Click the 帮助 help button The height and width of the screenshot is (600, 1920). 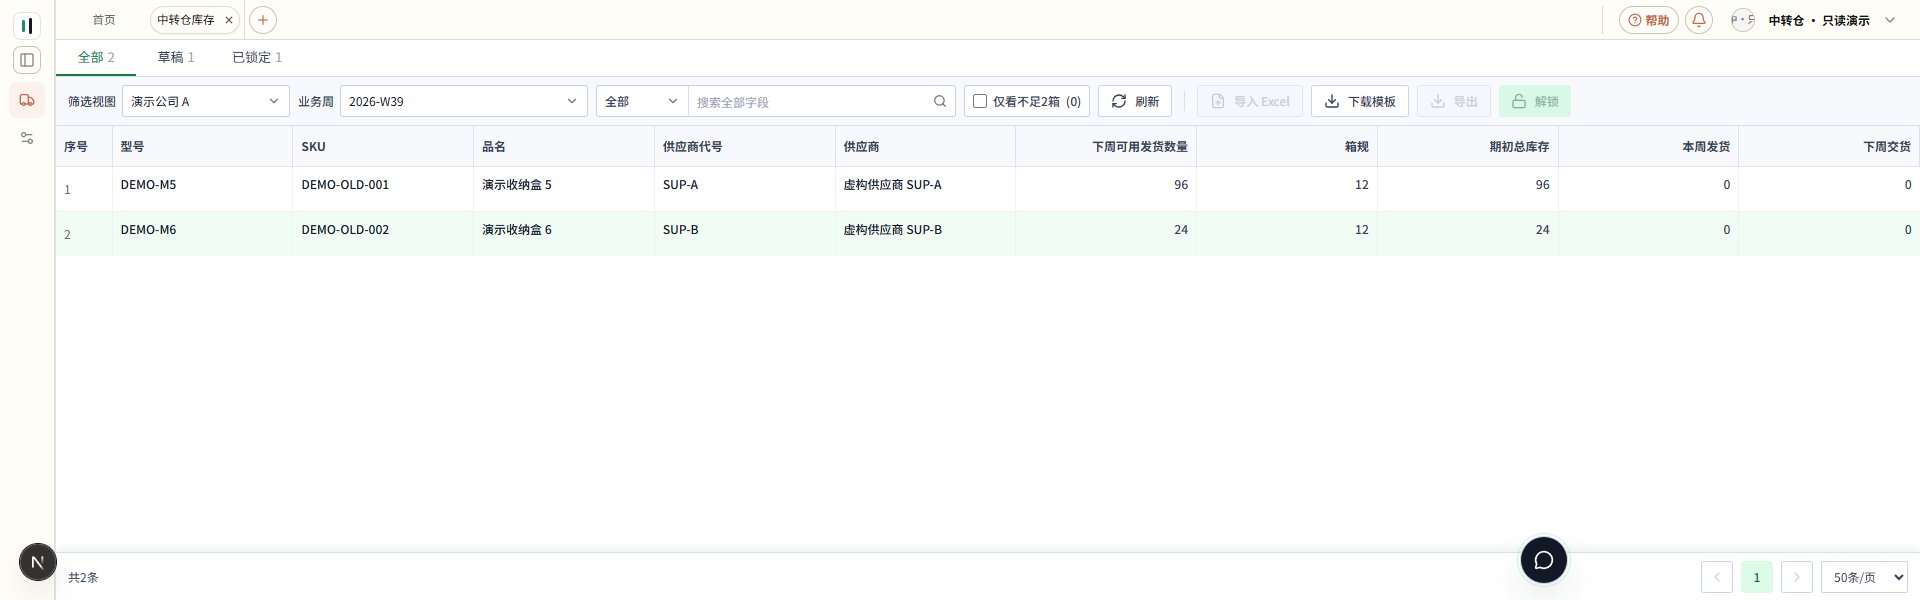click(x=1649, y=20)
